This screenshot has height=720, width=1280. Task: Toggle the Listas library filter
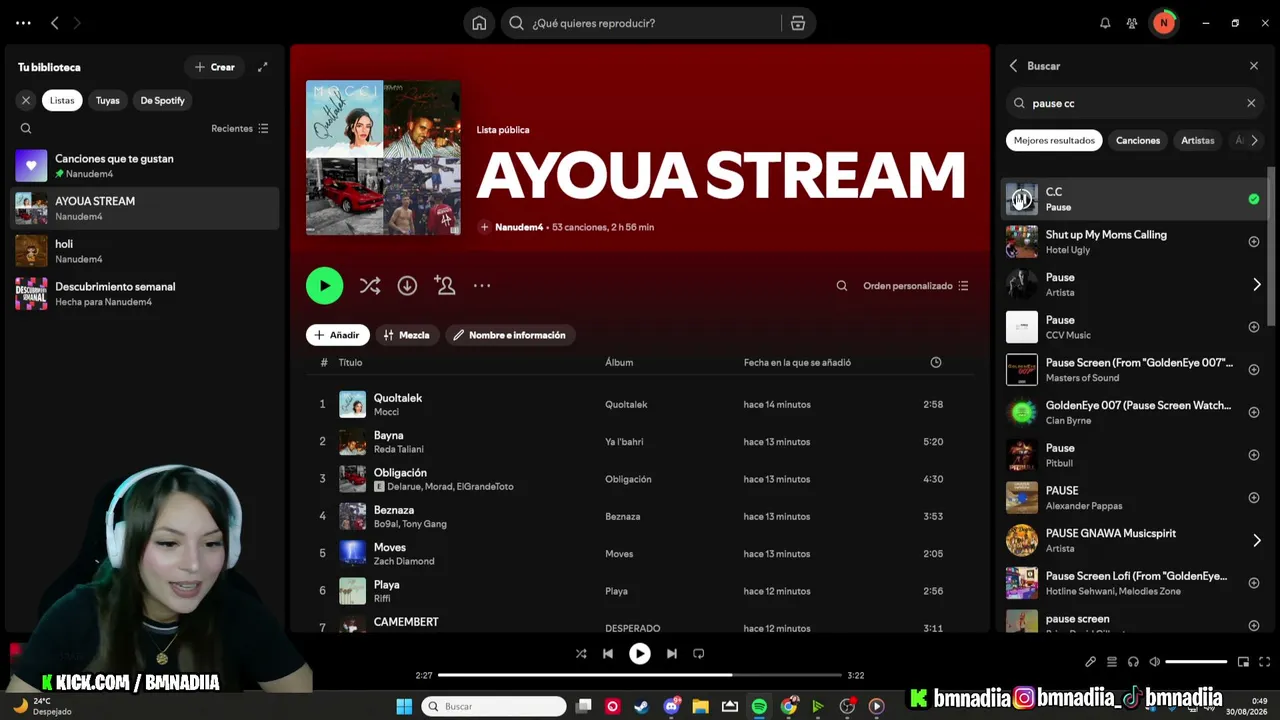pyautogui.click(x=62, y=100)
